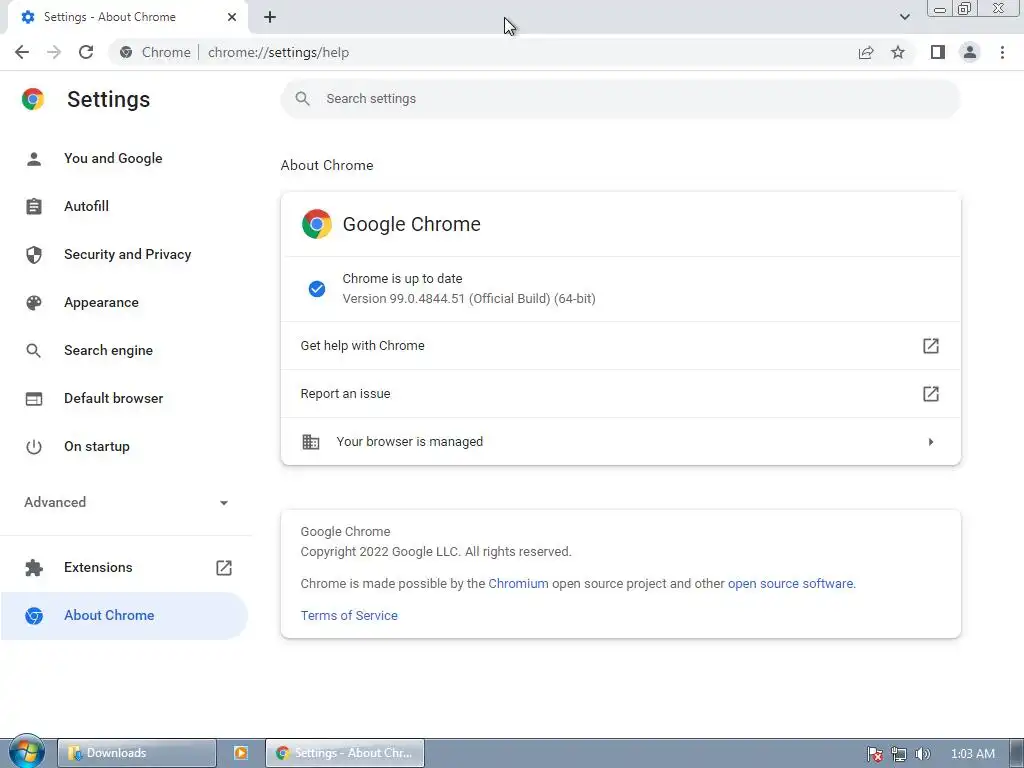Click the magnifier icon in Search settings
The width and height of the screenshot is (1024, 768).
tap(302, 99)
